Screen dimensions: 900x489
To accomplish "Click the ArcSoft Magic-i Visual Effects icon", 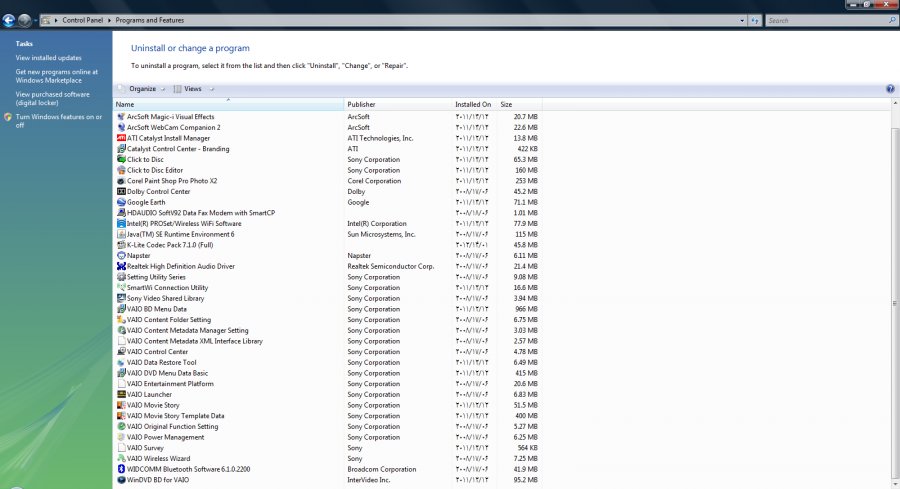I will [x=121, y=117].
